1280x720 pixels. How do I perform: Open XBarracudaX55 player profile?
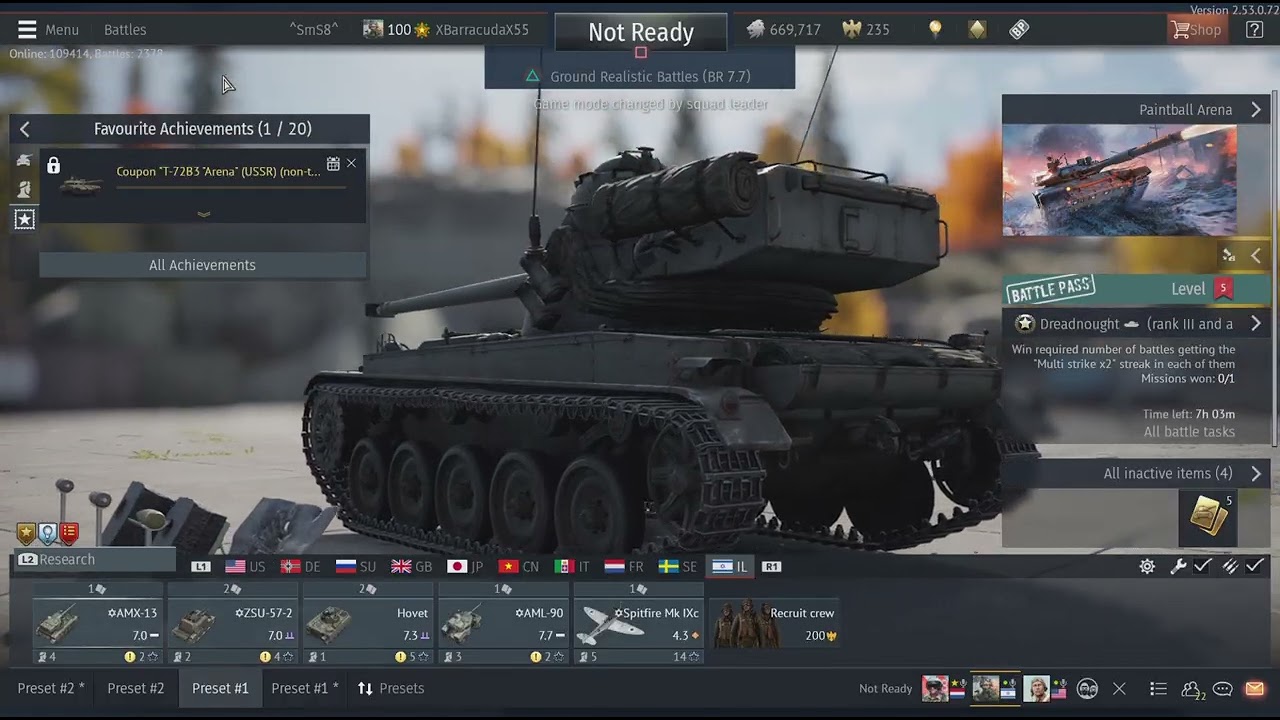[482, 30]
